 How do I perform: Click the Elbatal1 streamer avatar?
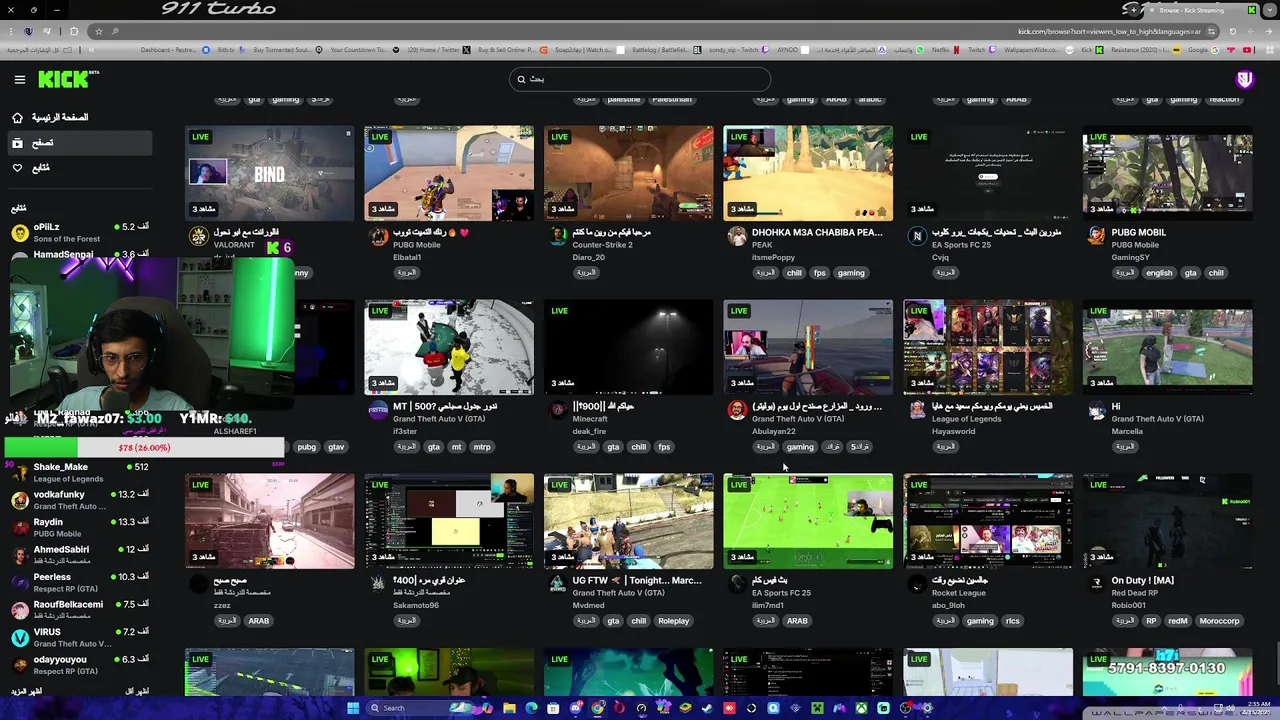[378, 236]
